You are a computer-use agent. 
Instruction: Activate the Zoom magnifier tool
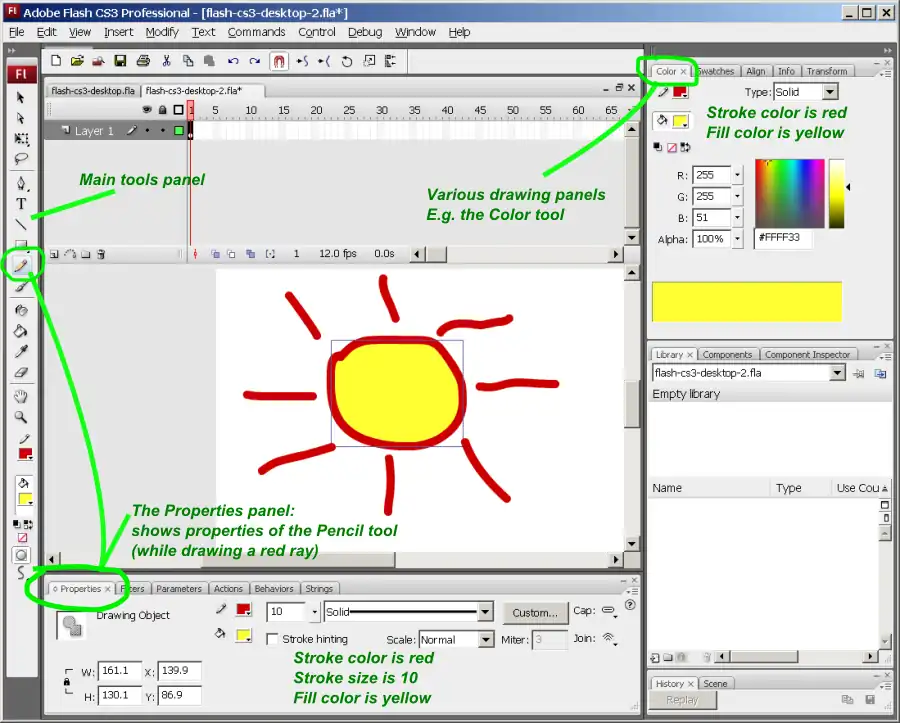click(x=21, y=417)
